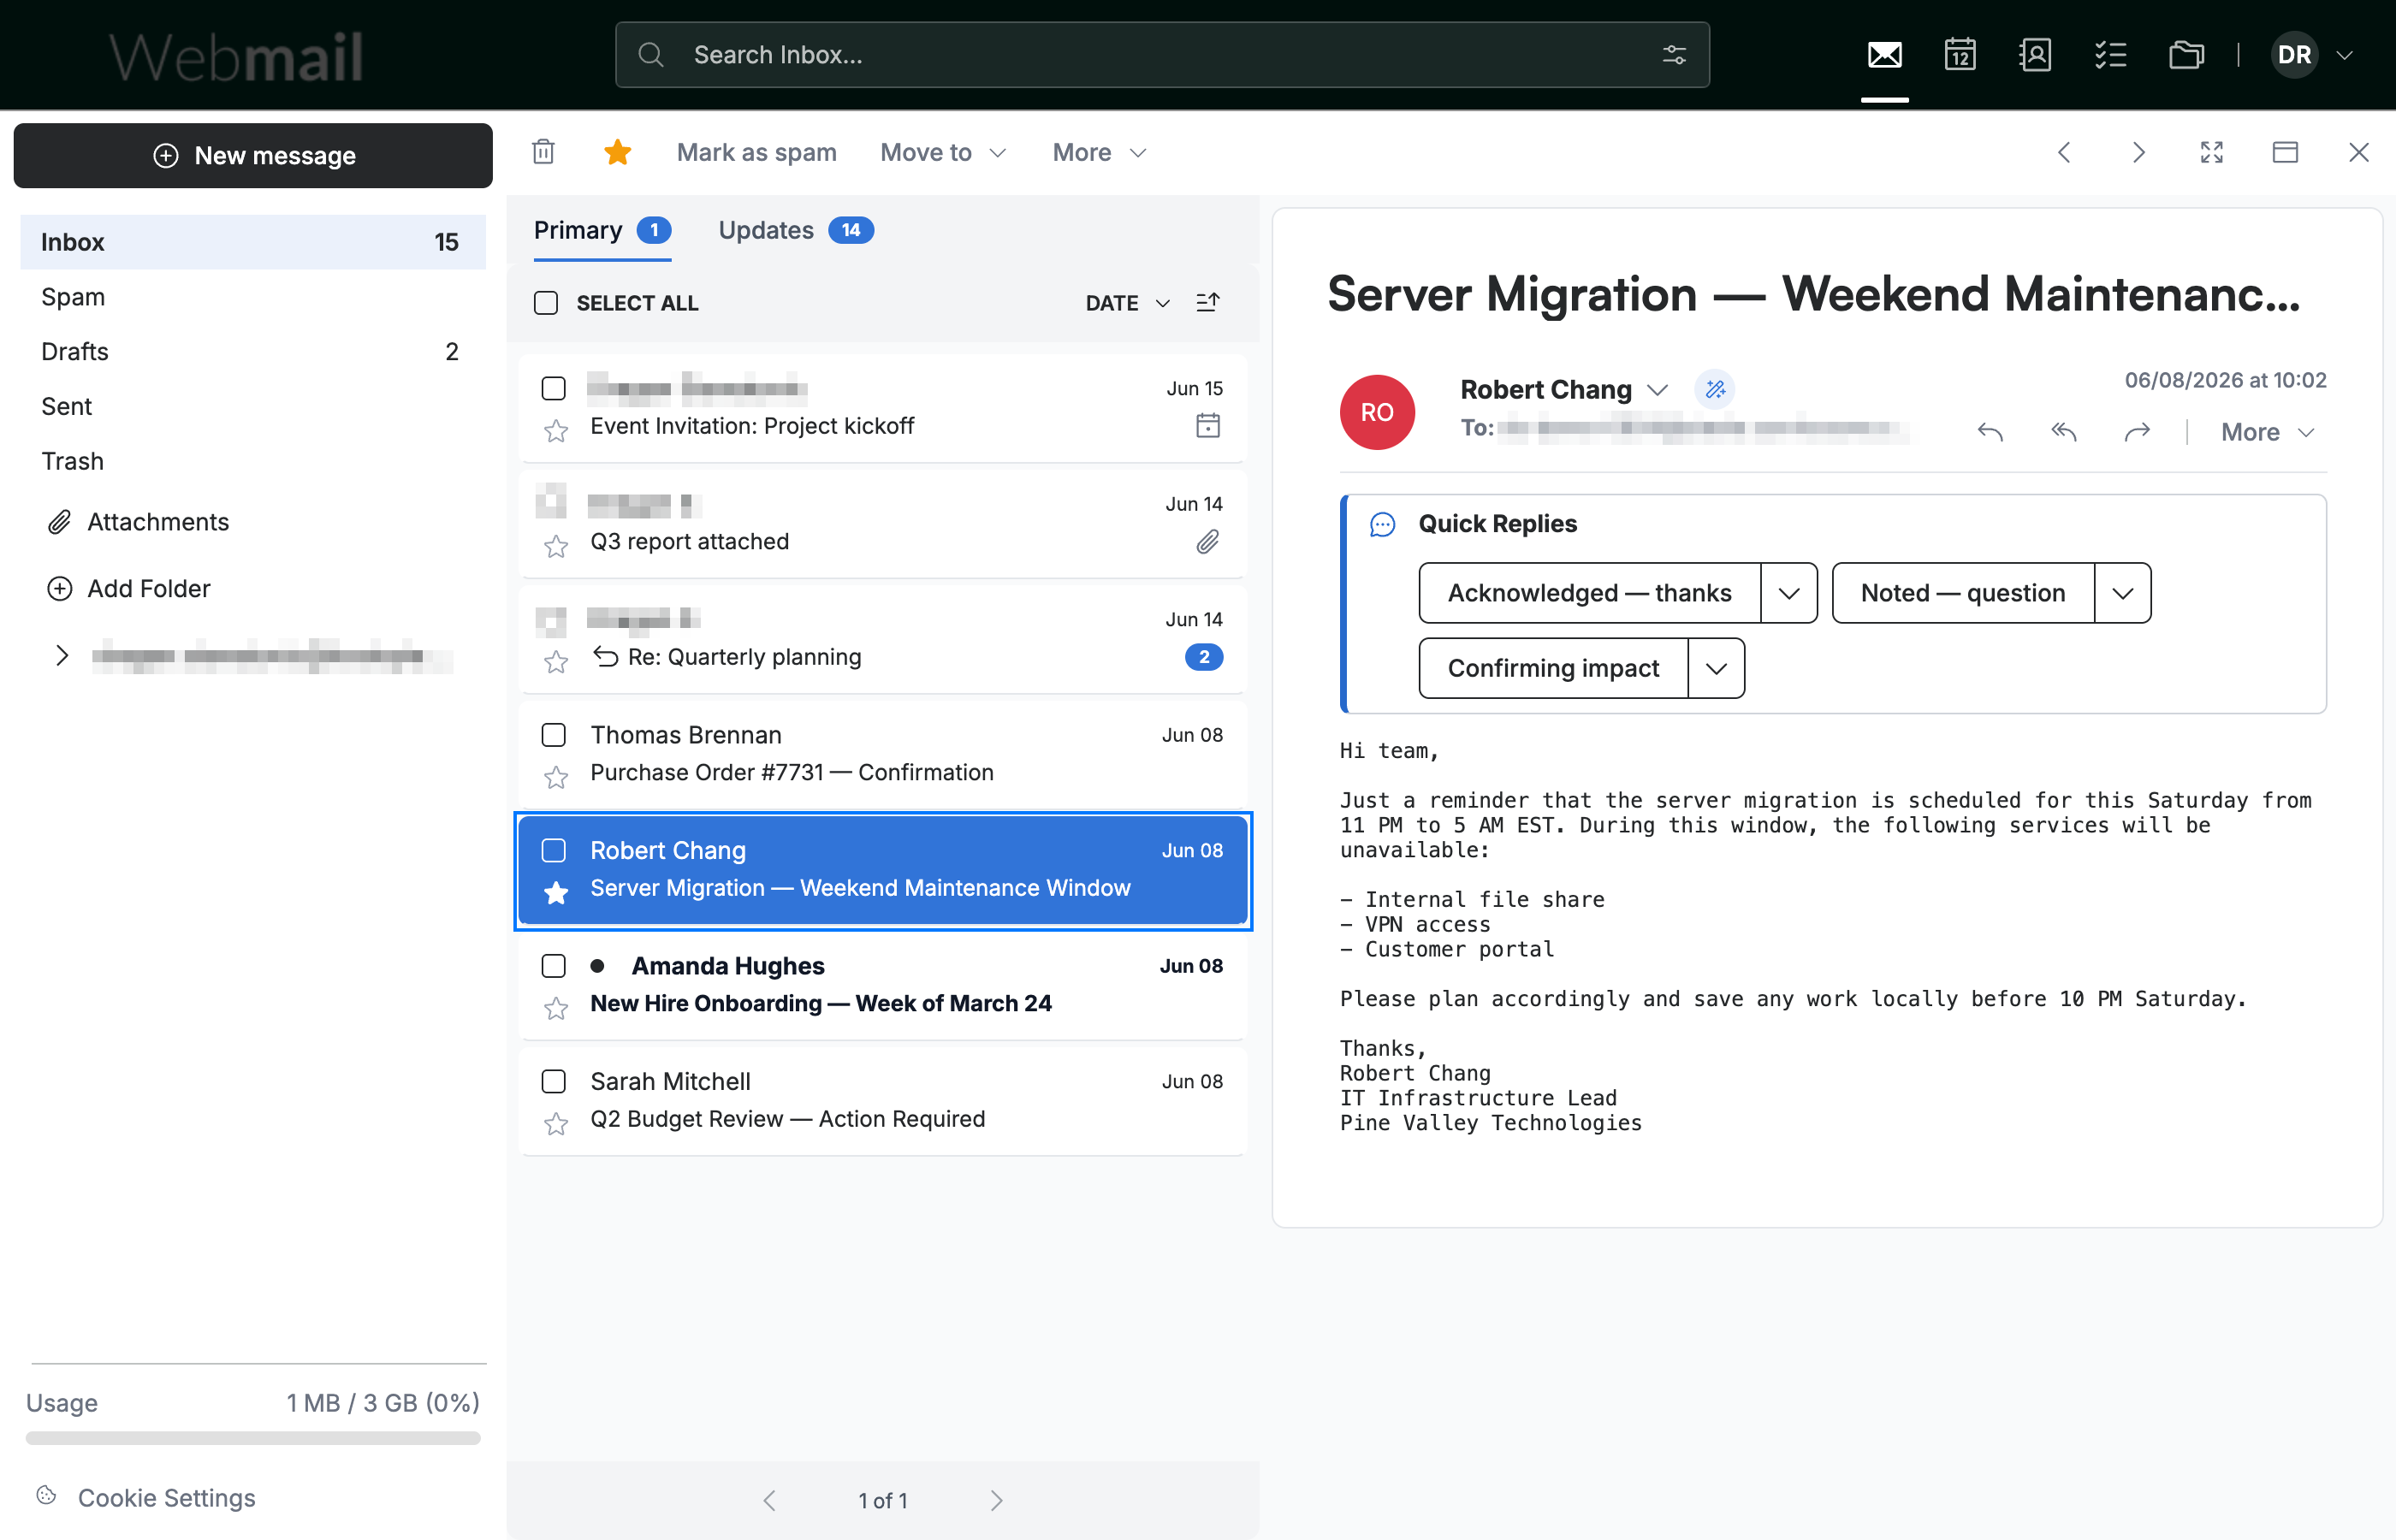Go to previous page of message list
This screenshot has width=2396, height=1540.
coord(769,1500)
